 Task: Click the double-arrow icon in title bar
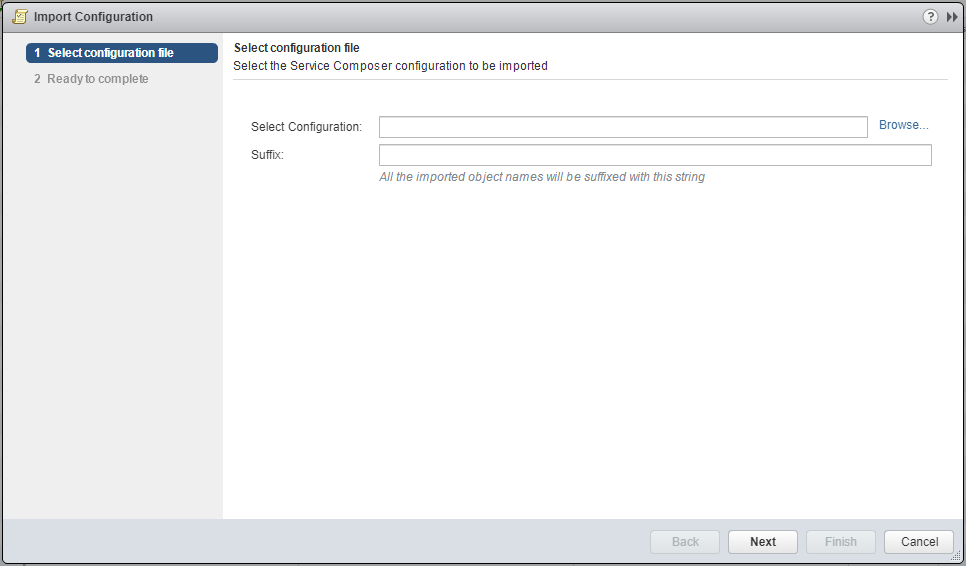click(x=952, y=17)
